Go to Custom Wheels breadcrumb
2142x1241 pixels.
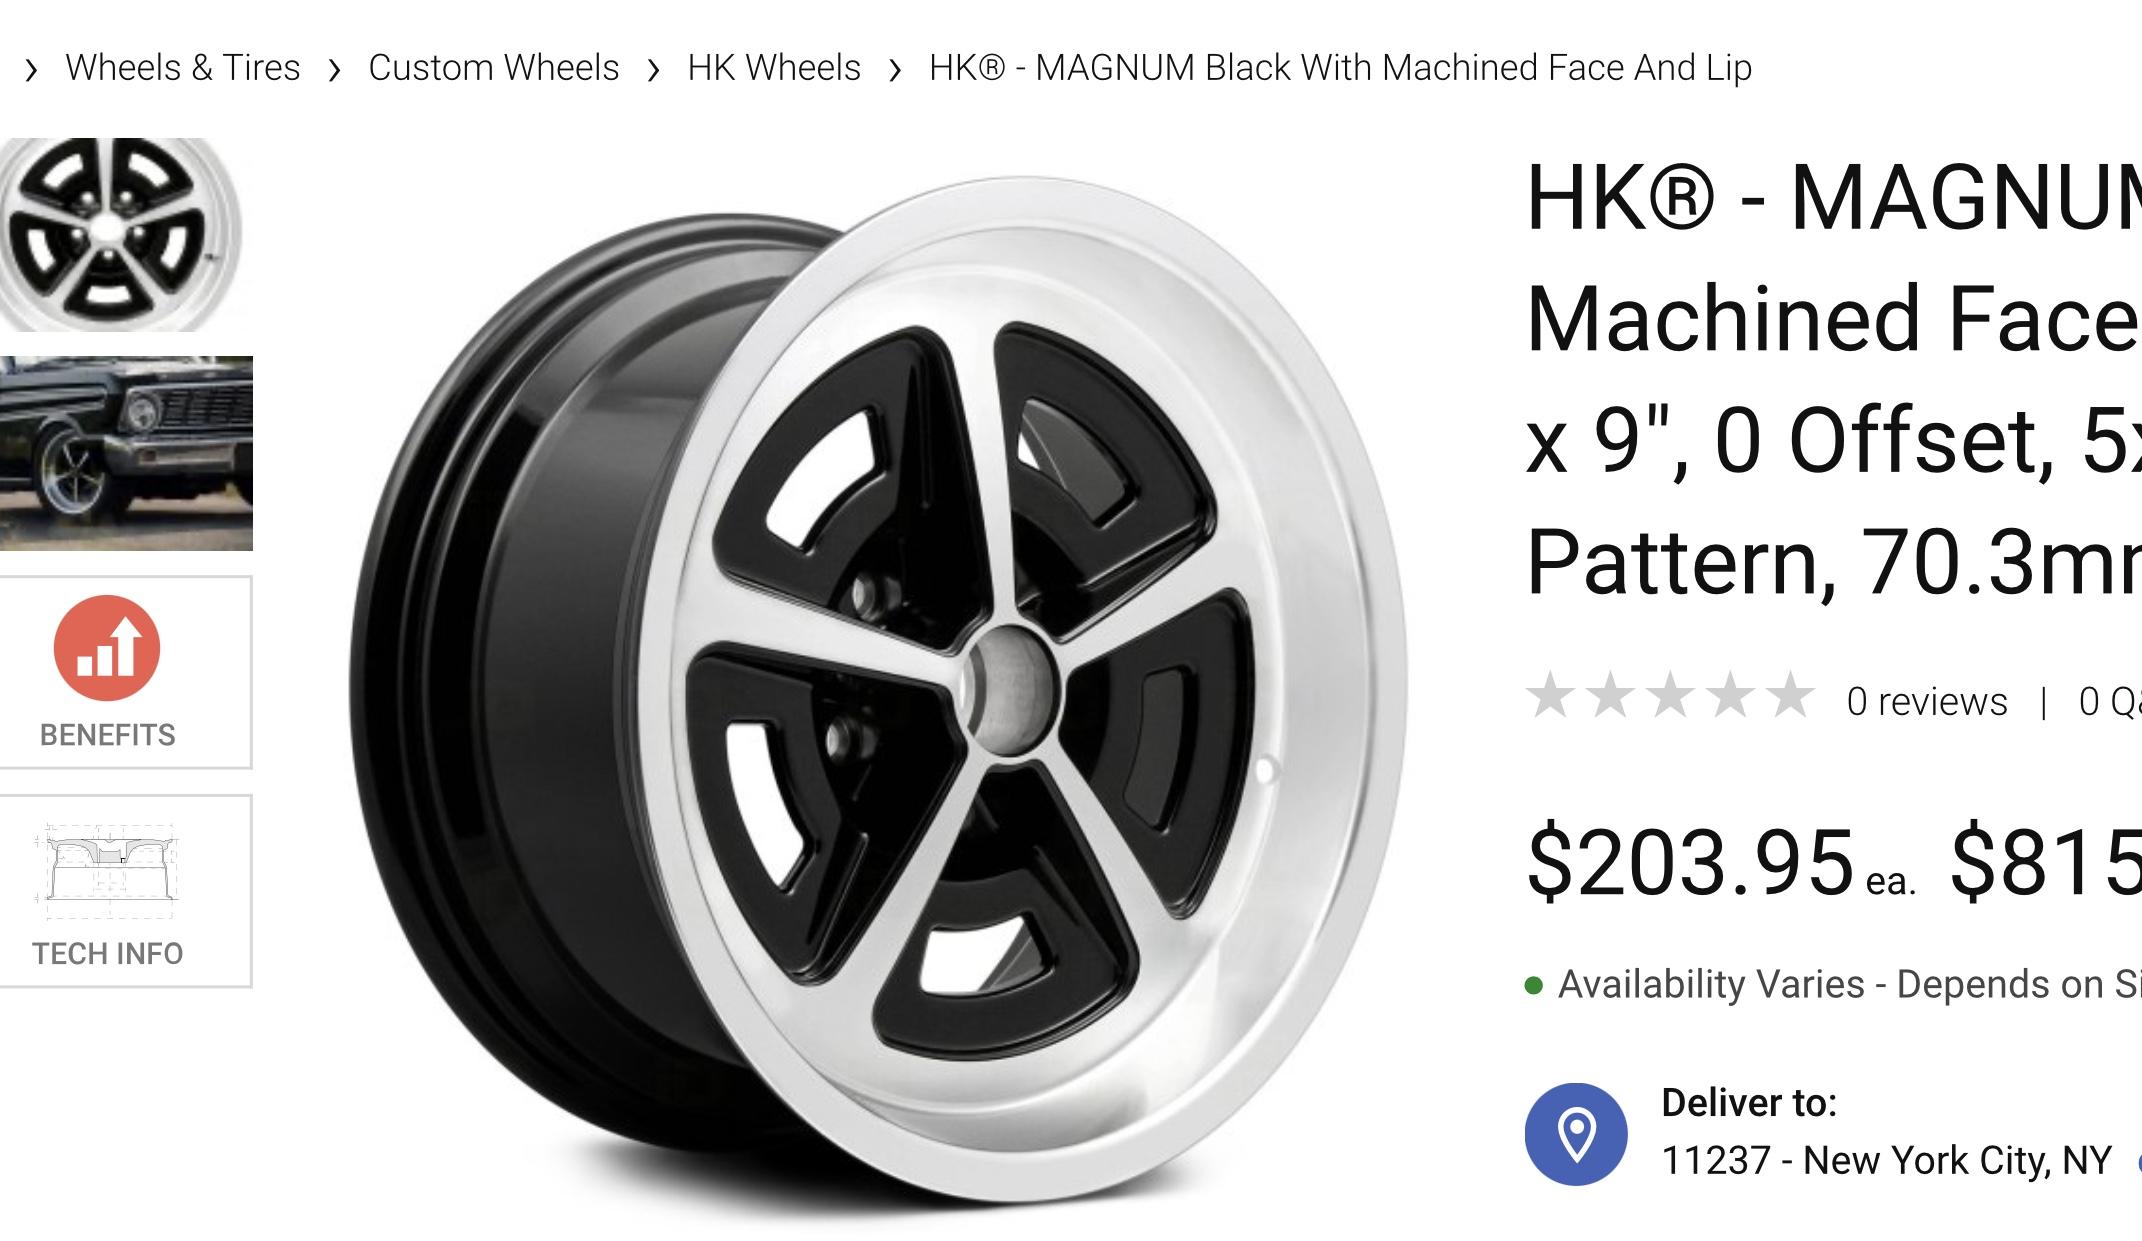(494, 68)
